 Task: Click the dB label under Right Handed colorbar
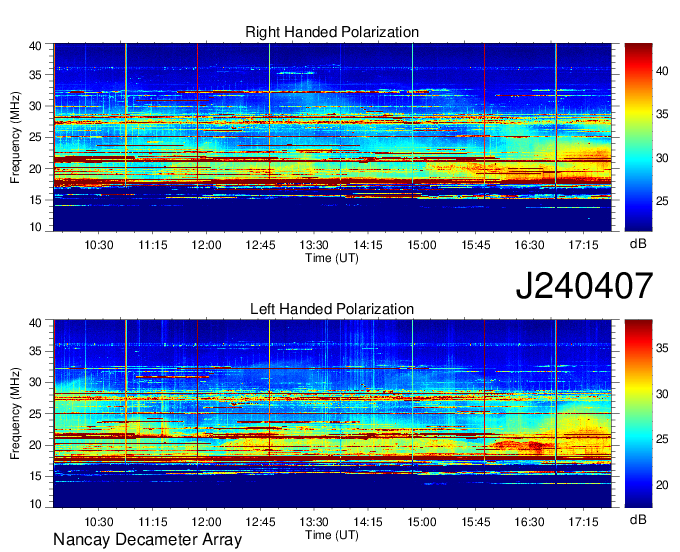pos(638,244)
